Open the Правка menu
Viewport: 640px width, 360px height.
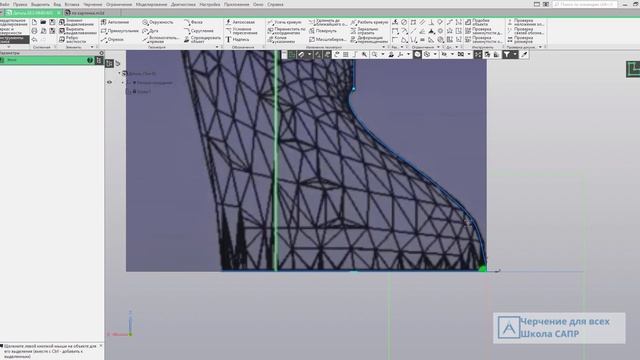20,4
